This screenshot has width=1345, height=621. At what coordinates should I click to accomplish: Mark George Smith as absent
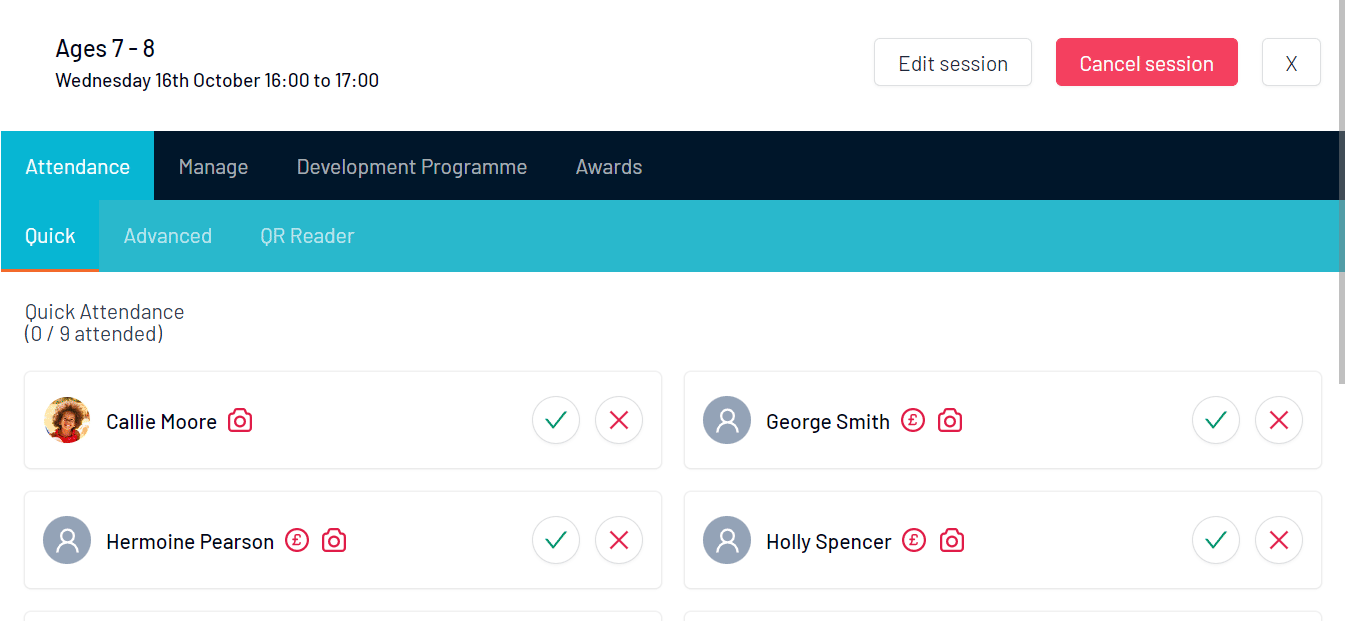tap(1278, 420)
